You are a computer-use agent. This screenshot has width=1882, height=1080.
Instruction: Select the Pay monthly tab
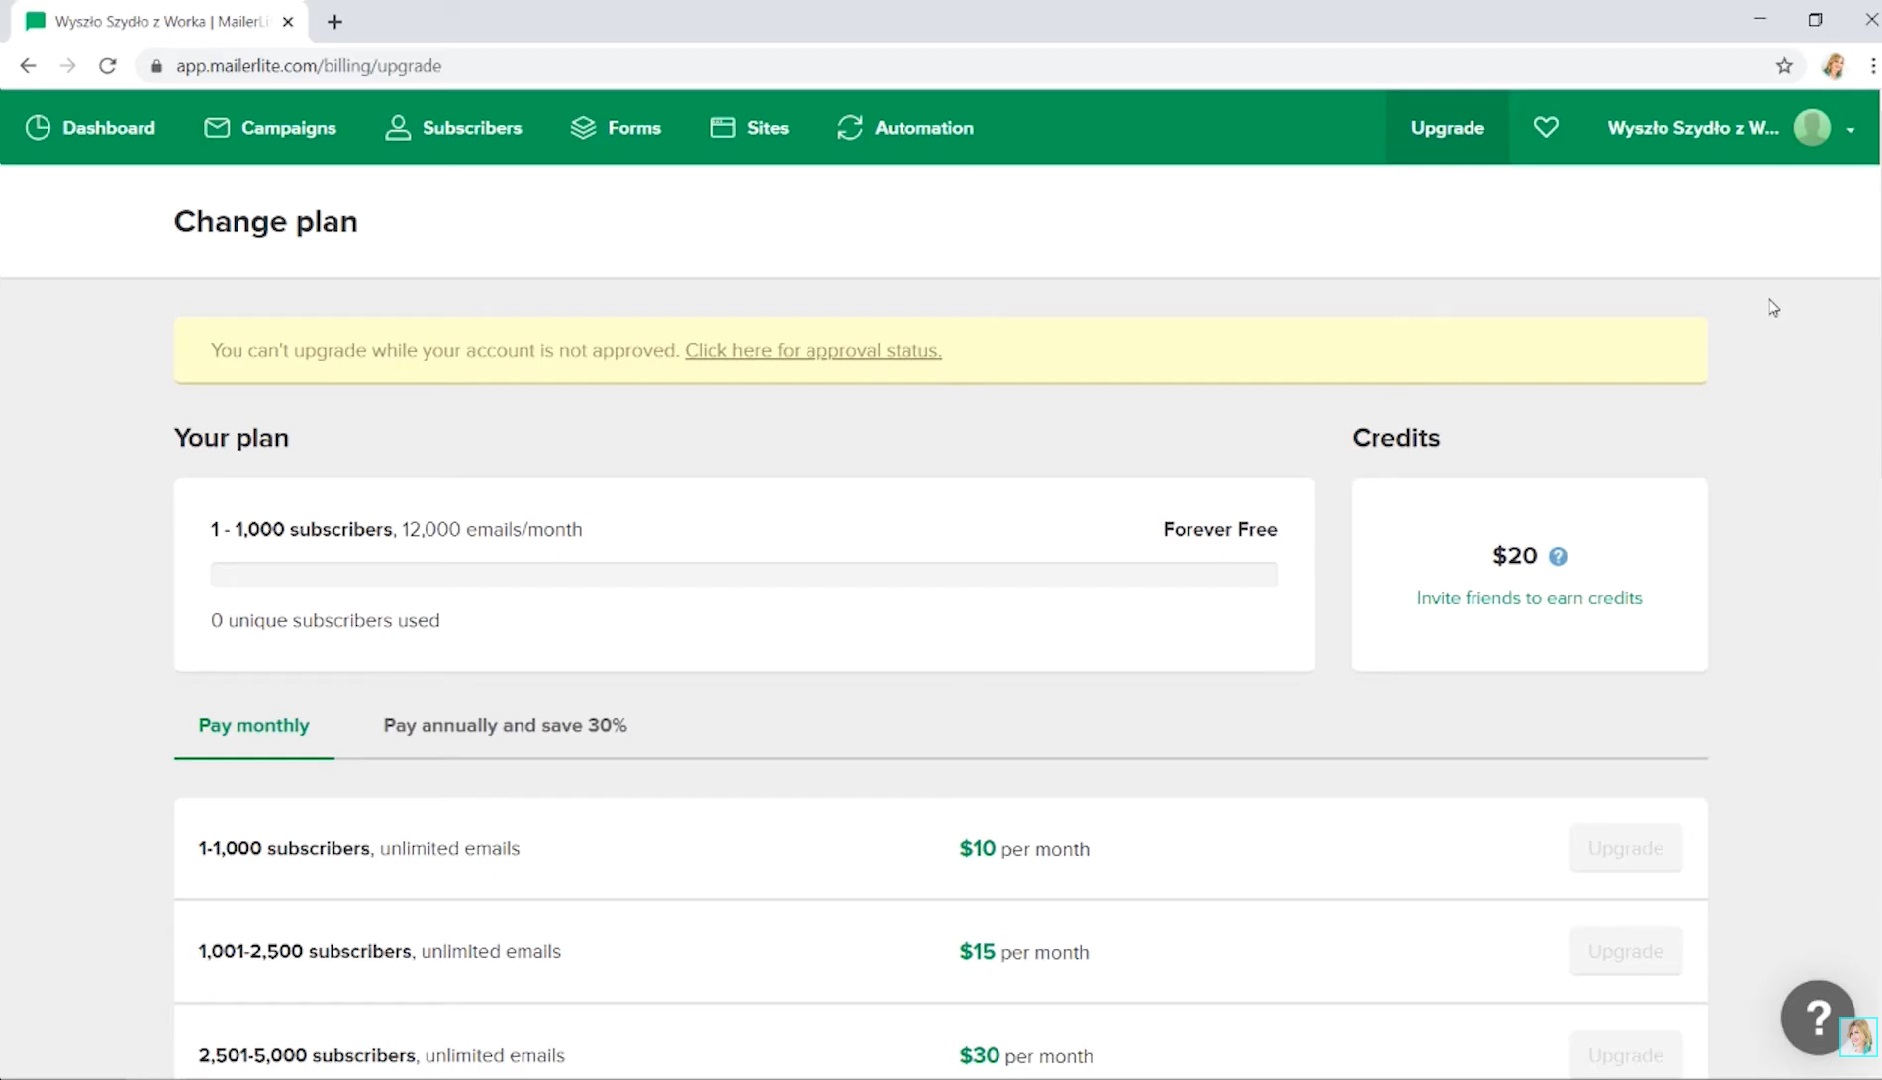tap(254, 726)
